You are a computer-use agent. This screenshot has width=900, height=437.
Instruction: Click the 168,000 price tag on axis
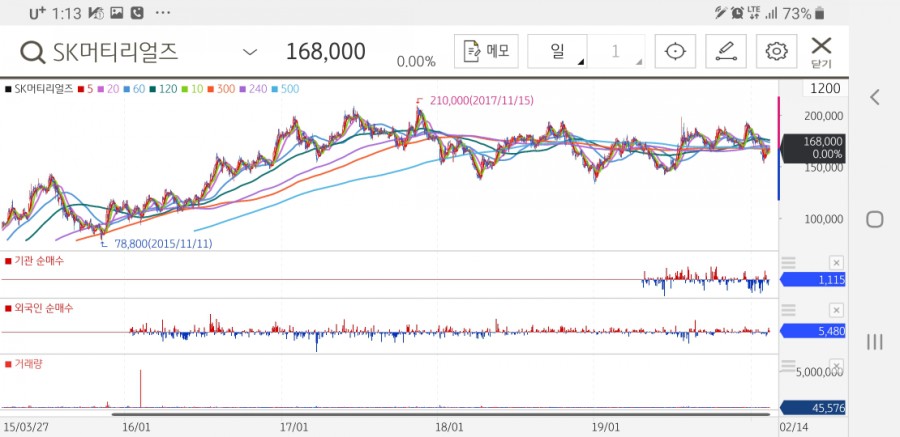814,148
